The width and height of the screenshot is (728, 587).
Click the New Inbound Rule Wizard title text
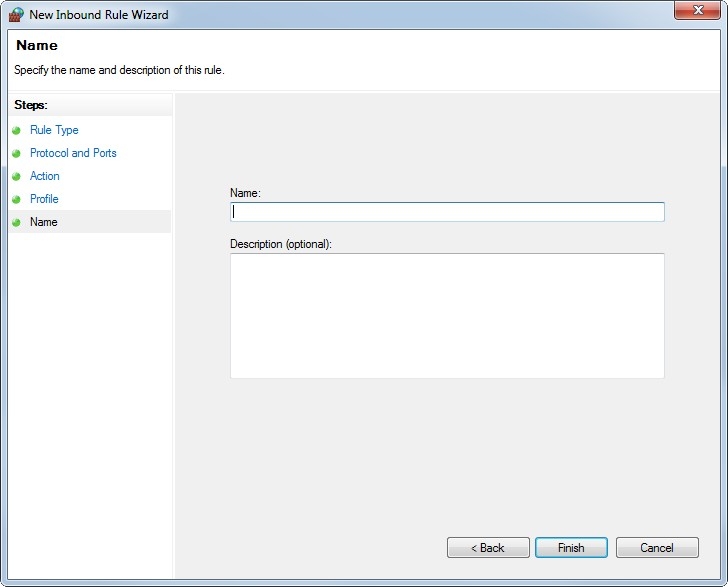click(x=99, y=15)
